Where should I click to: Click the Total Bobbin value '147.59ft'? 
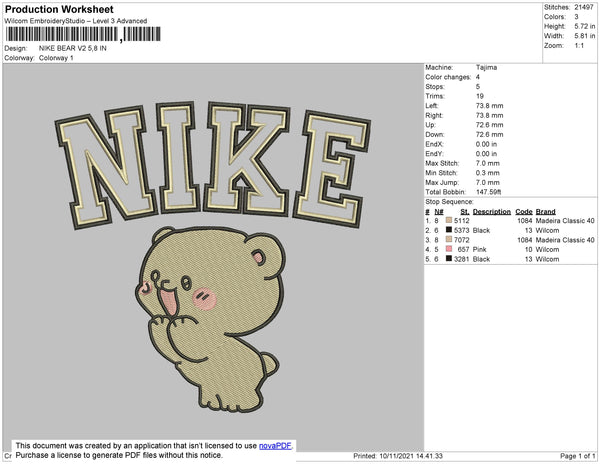(x=489, y=192)
